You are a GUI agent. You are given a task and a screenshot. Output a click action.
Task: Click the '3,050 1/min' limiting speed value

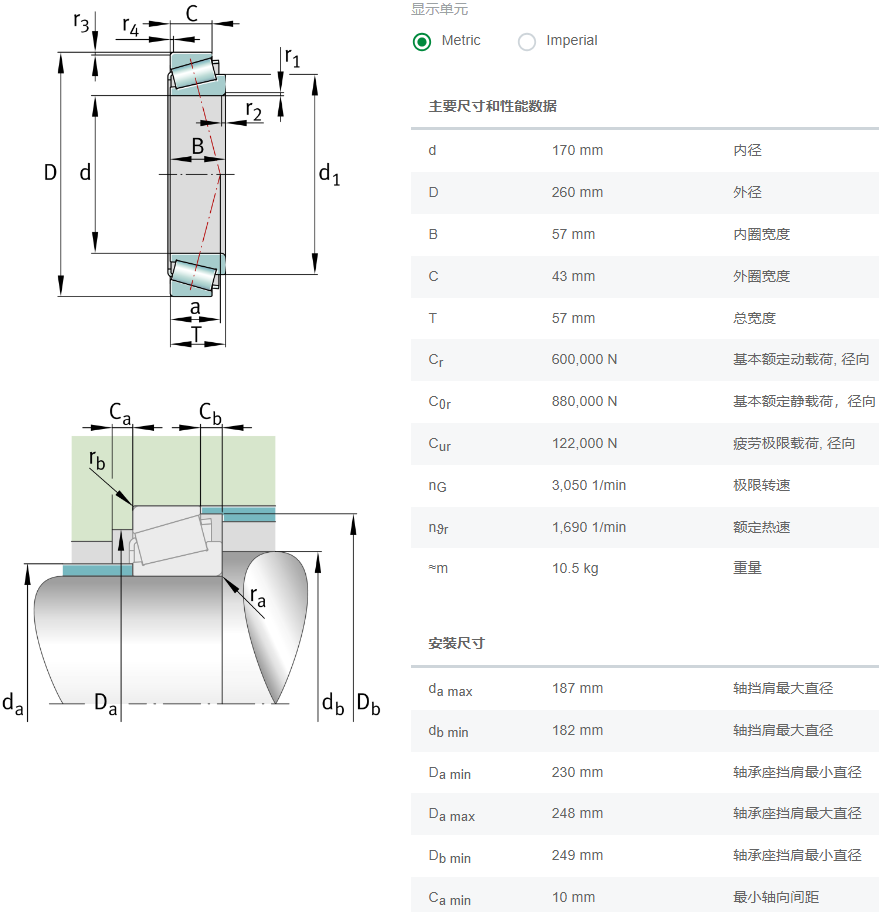click(589, 485)
